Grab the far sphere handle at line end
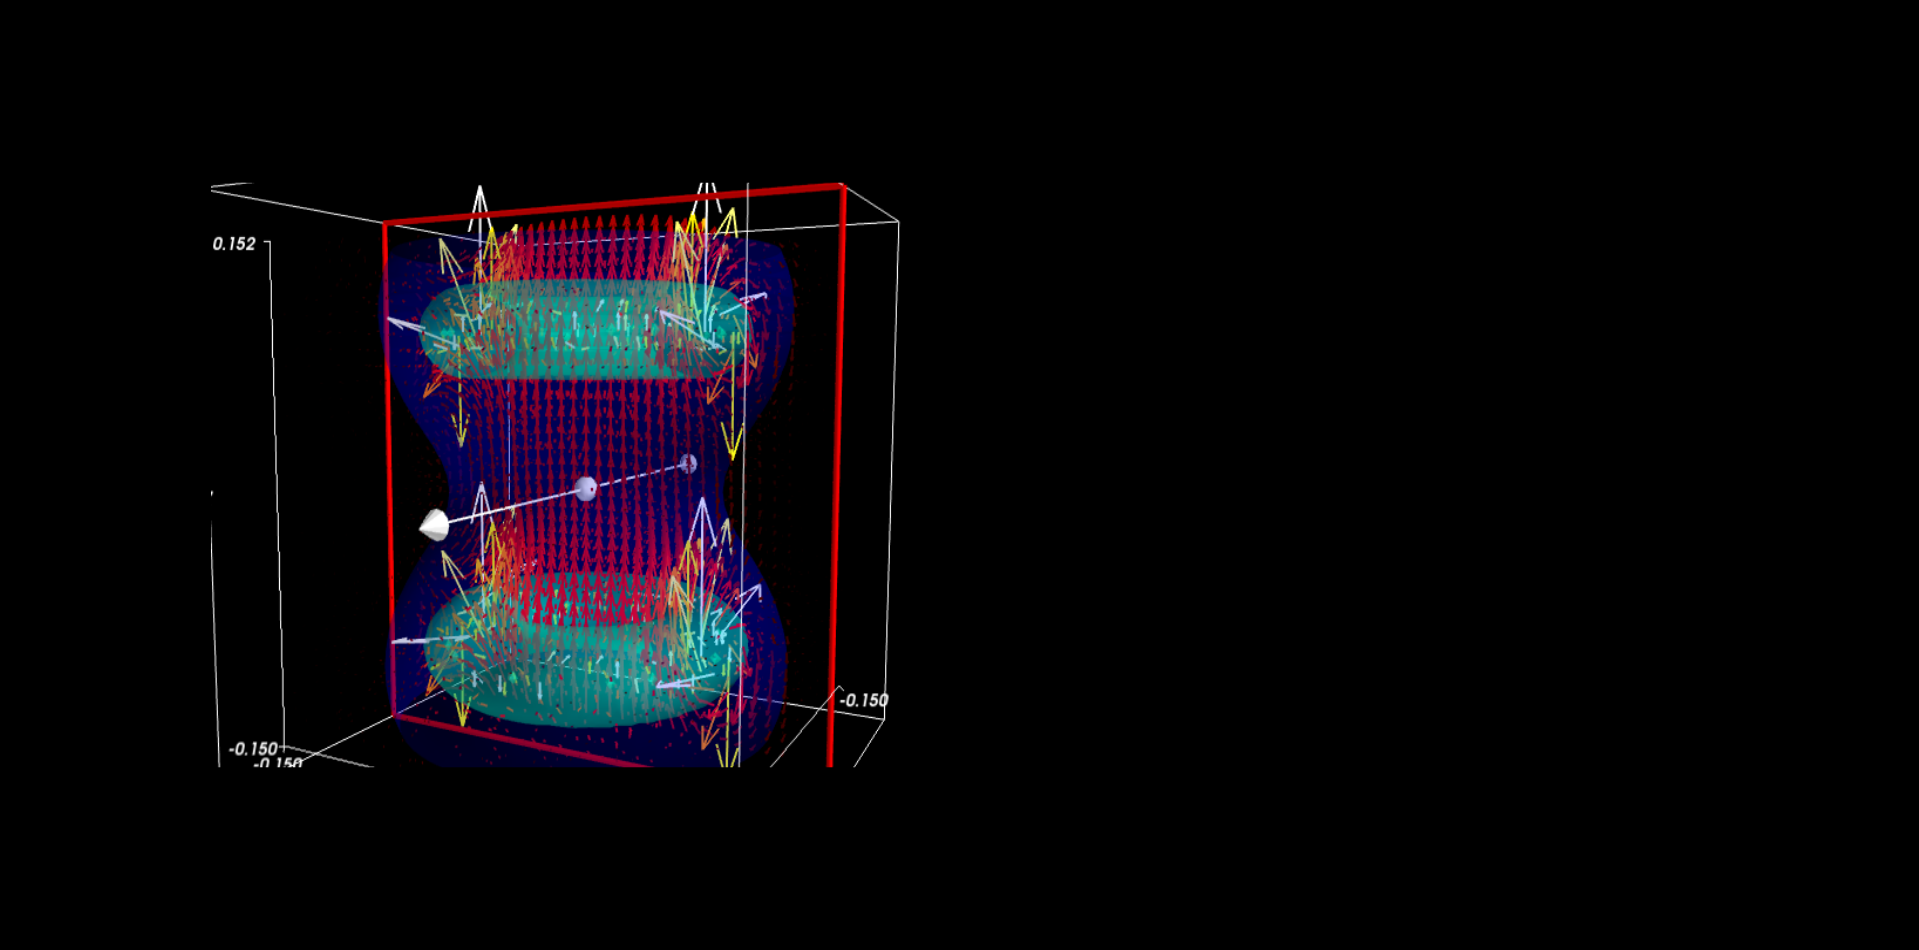This screenshot has height=950, width=1919. pyautogui.click(x=688, y=463)
